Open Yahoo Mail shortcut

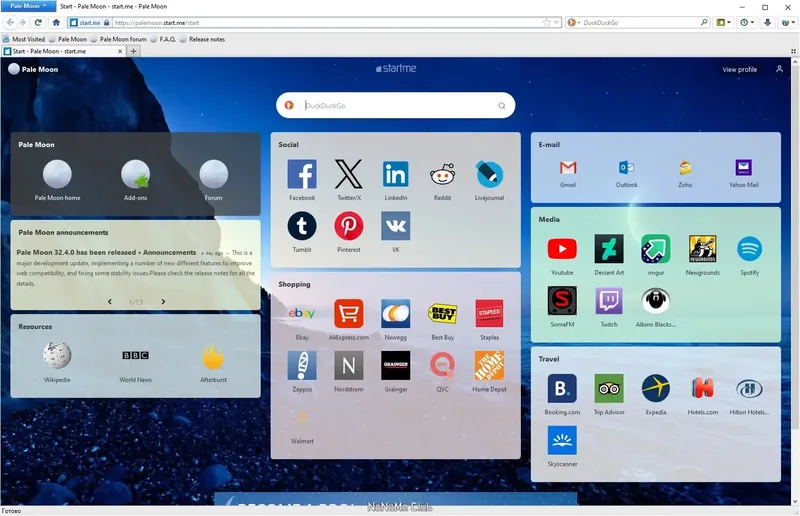click(743, 167)
